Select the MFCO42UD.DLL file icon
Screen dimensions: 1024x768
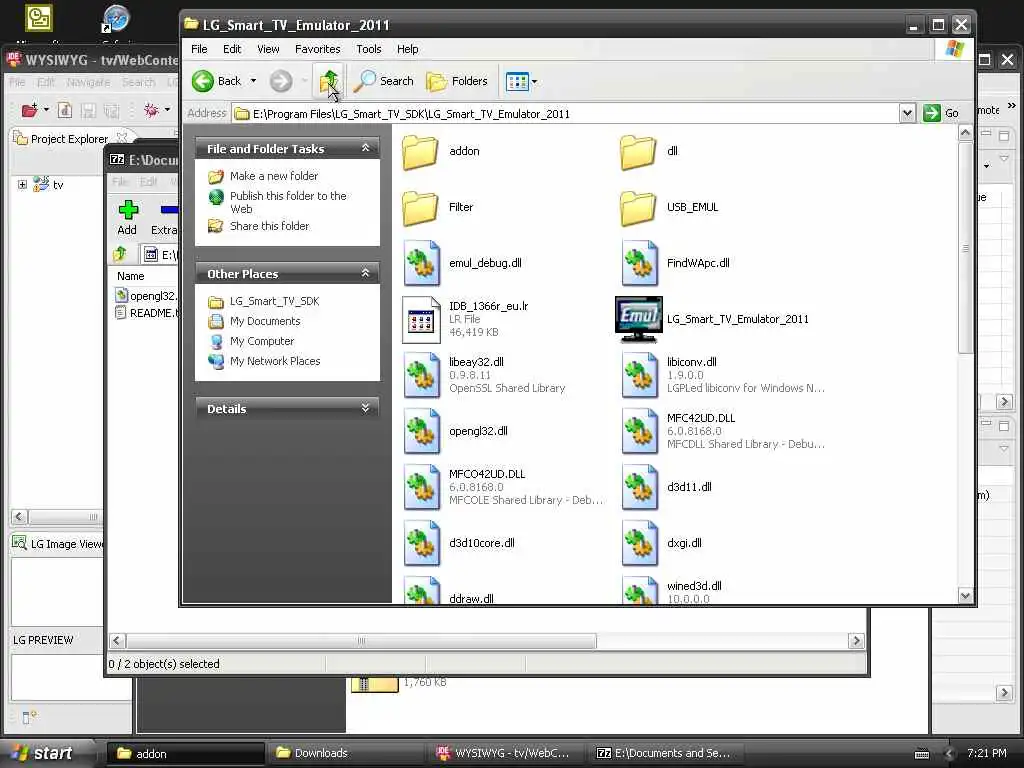[x=421, y=487]
